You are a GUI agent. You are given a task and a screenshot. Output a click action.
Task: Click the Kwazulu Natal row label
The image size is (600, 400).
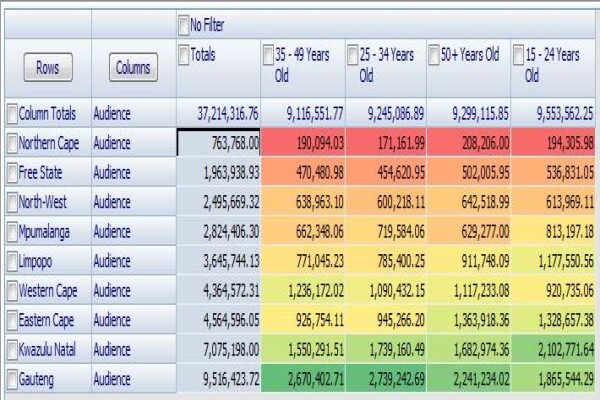[x=47, y=349]
